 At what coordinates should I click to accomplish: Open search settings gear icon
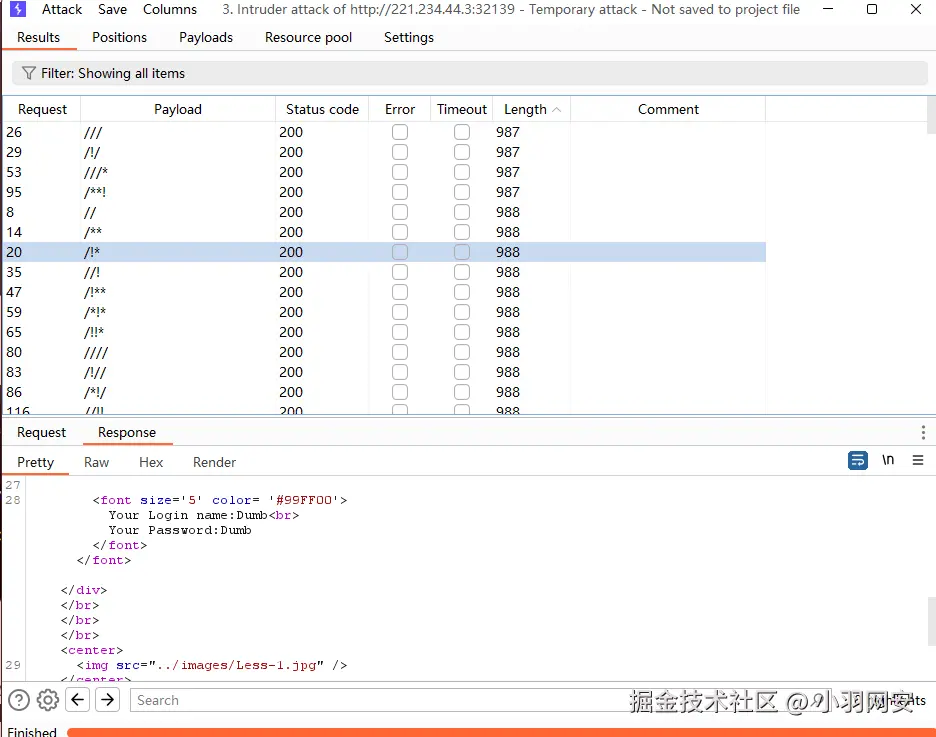[48, 700]
